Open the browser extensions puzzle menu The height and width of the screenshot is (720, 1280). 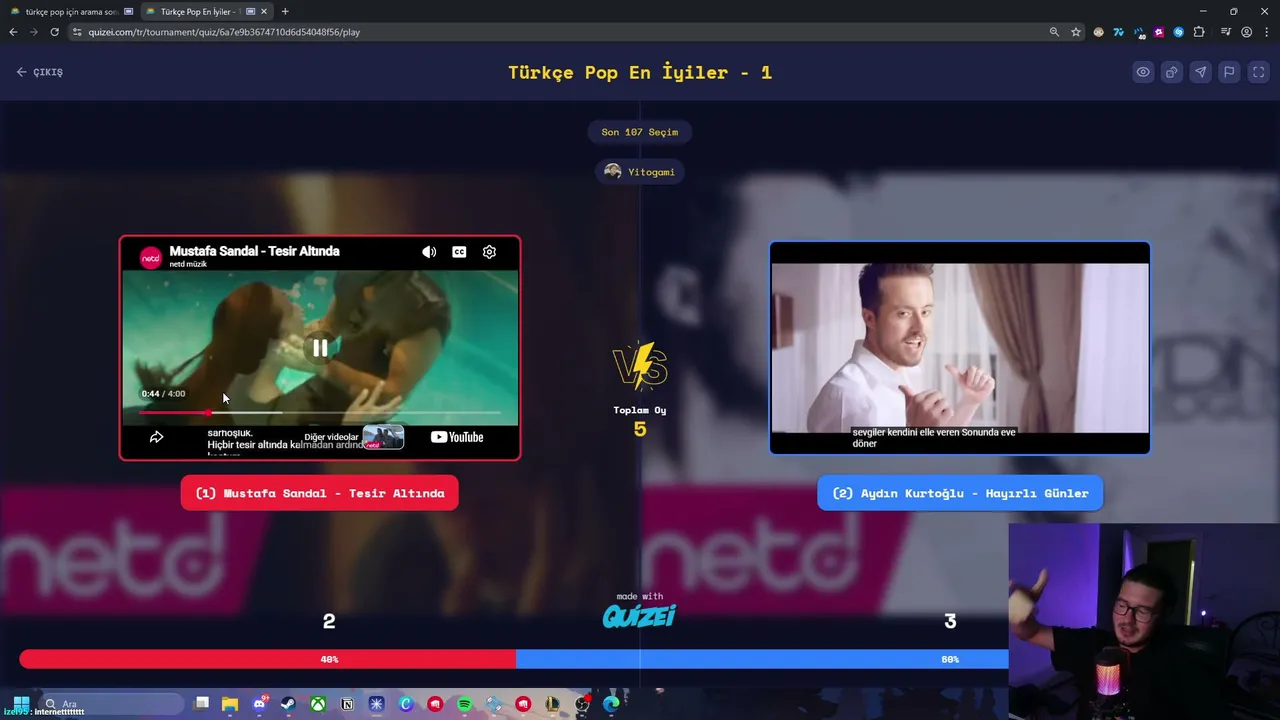tap(1199, 32)
